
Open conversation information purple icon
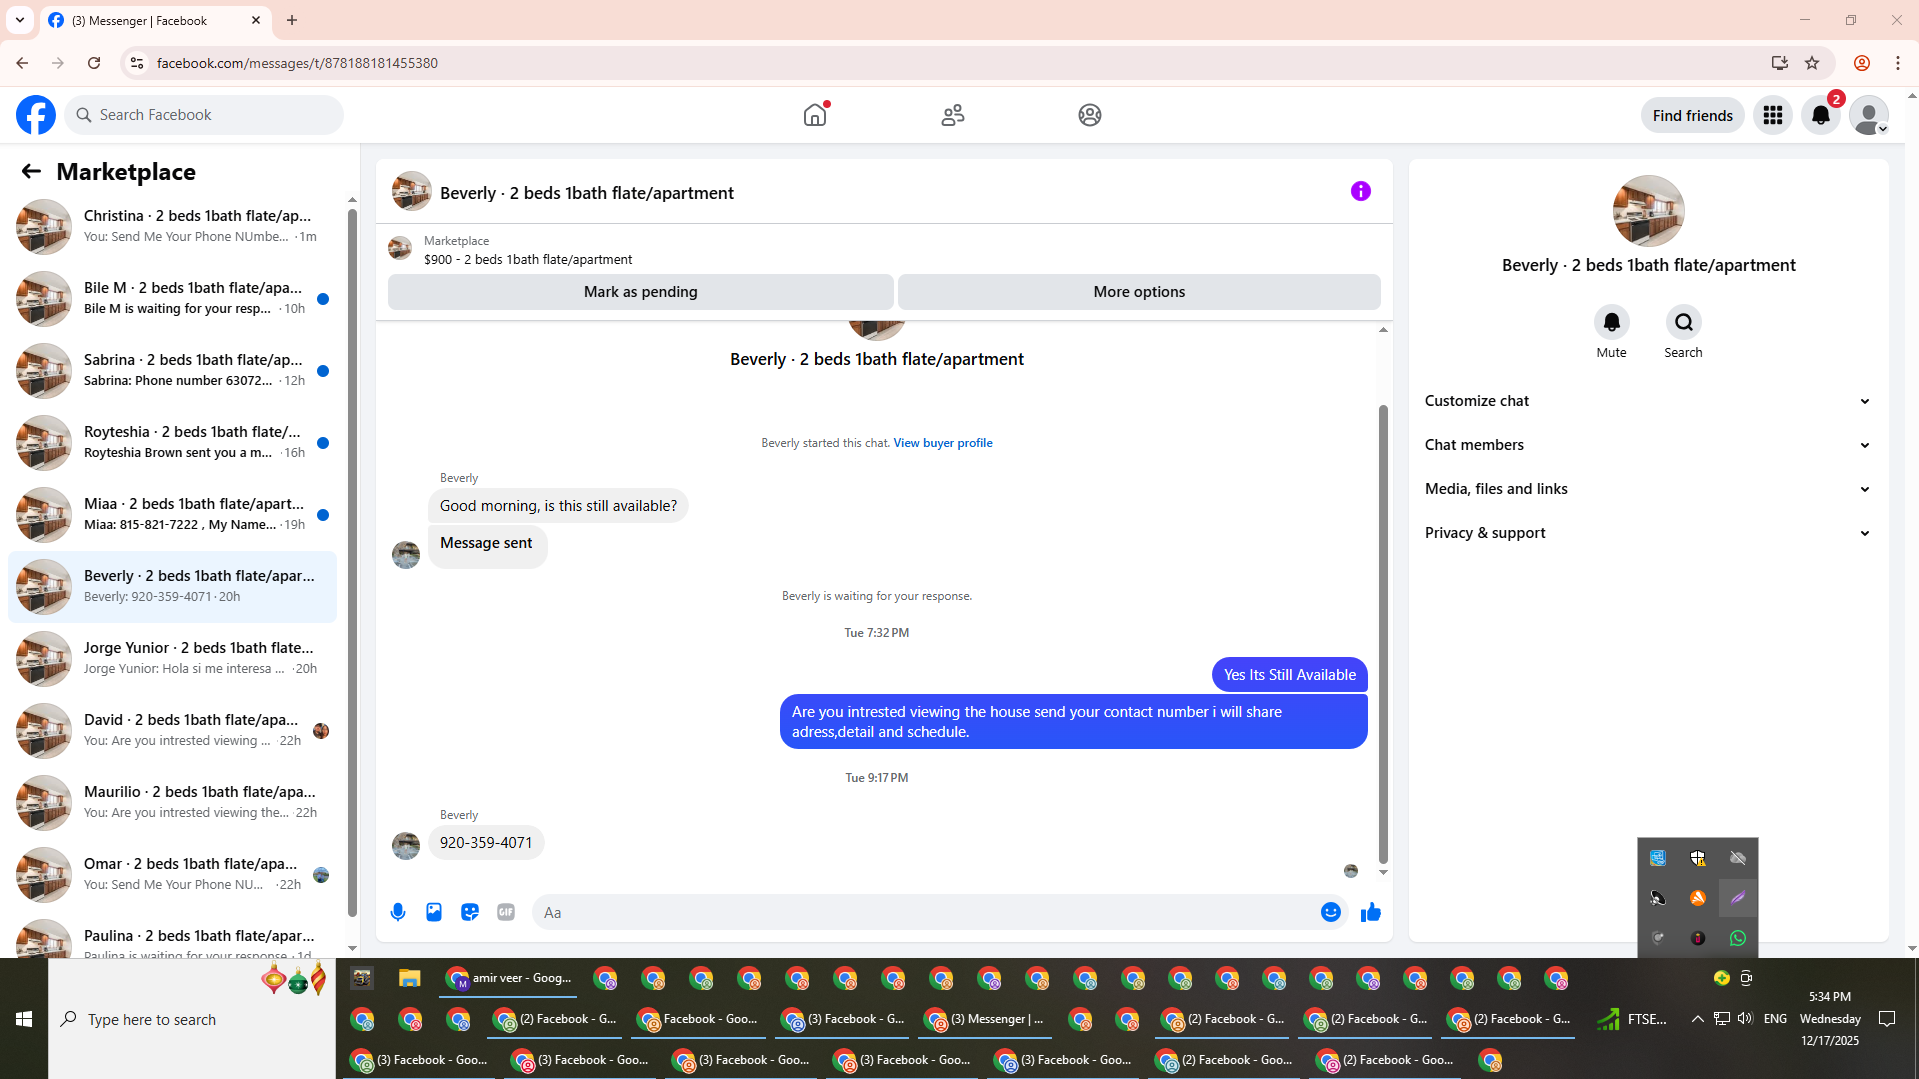[1361, 191]
